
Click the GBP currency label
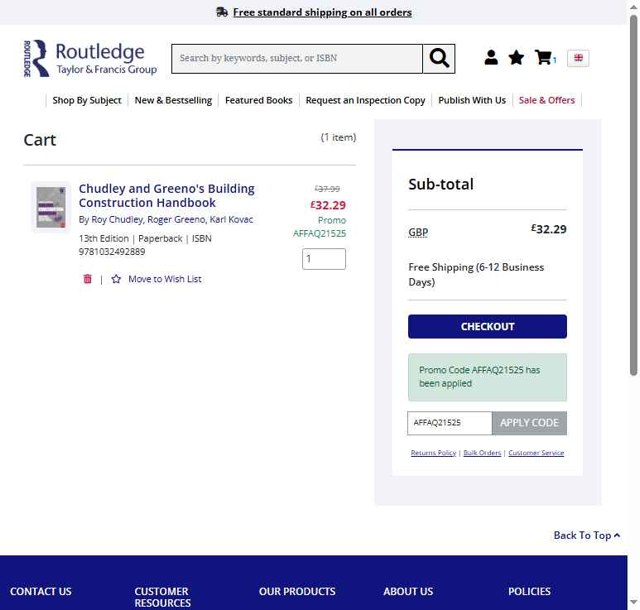418,232
